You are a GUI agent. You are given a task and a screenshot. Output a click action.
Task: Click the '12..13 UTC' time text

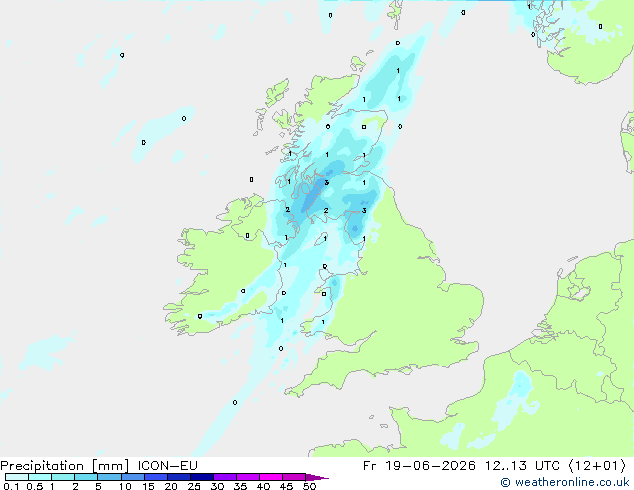[x=522, y=466]
